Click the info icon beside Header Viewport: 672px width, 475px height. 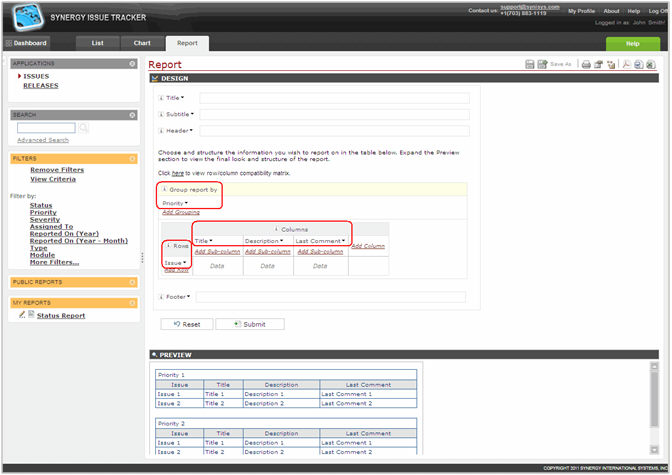tap(161, 131)
